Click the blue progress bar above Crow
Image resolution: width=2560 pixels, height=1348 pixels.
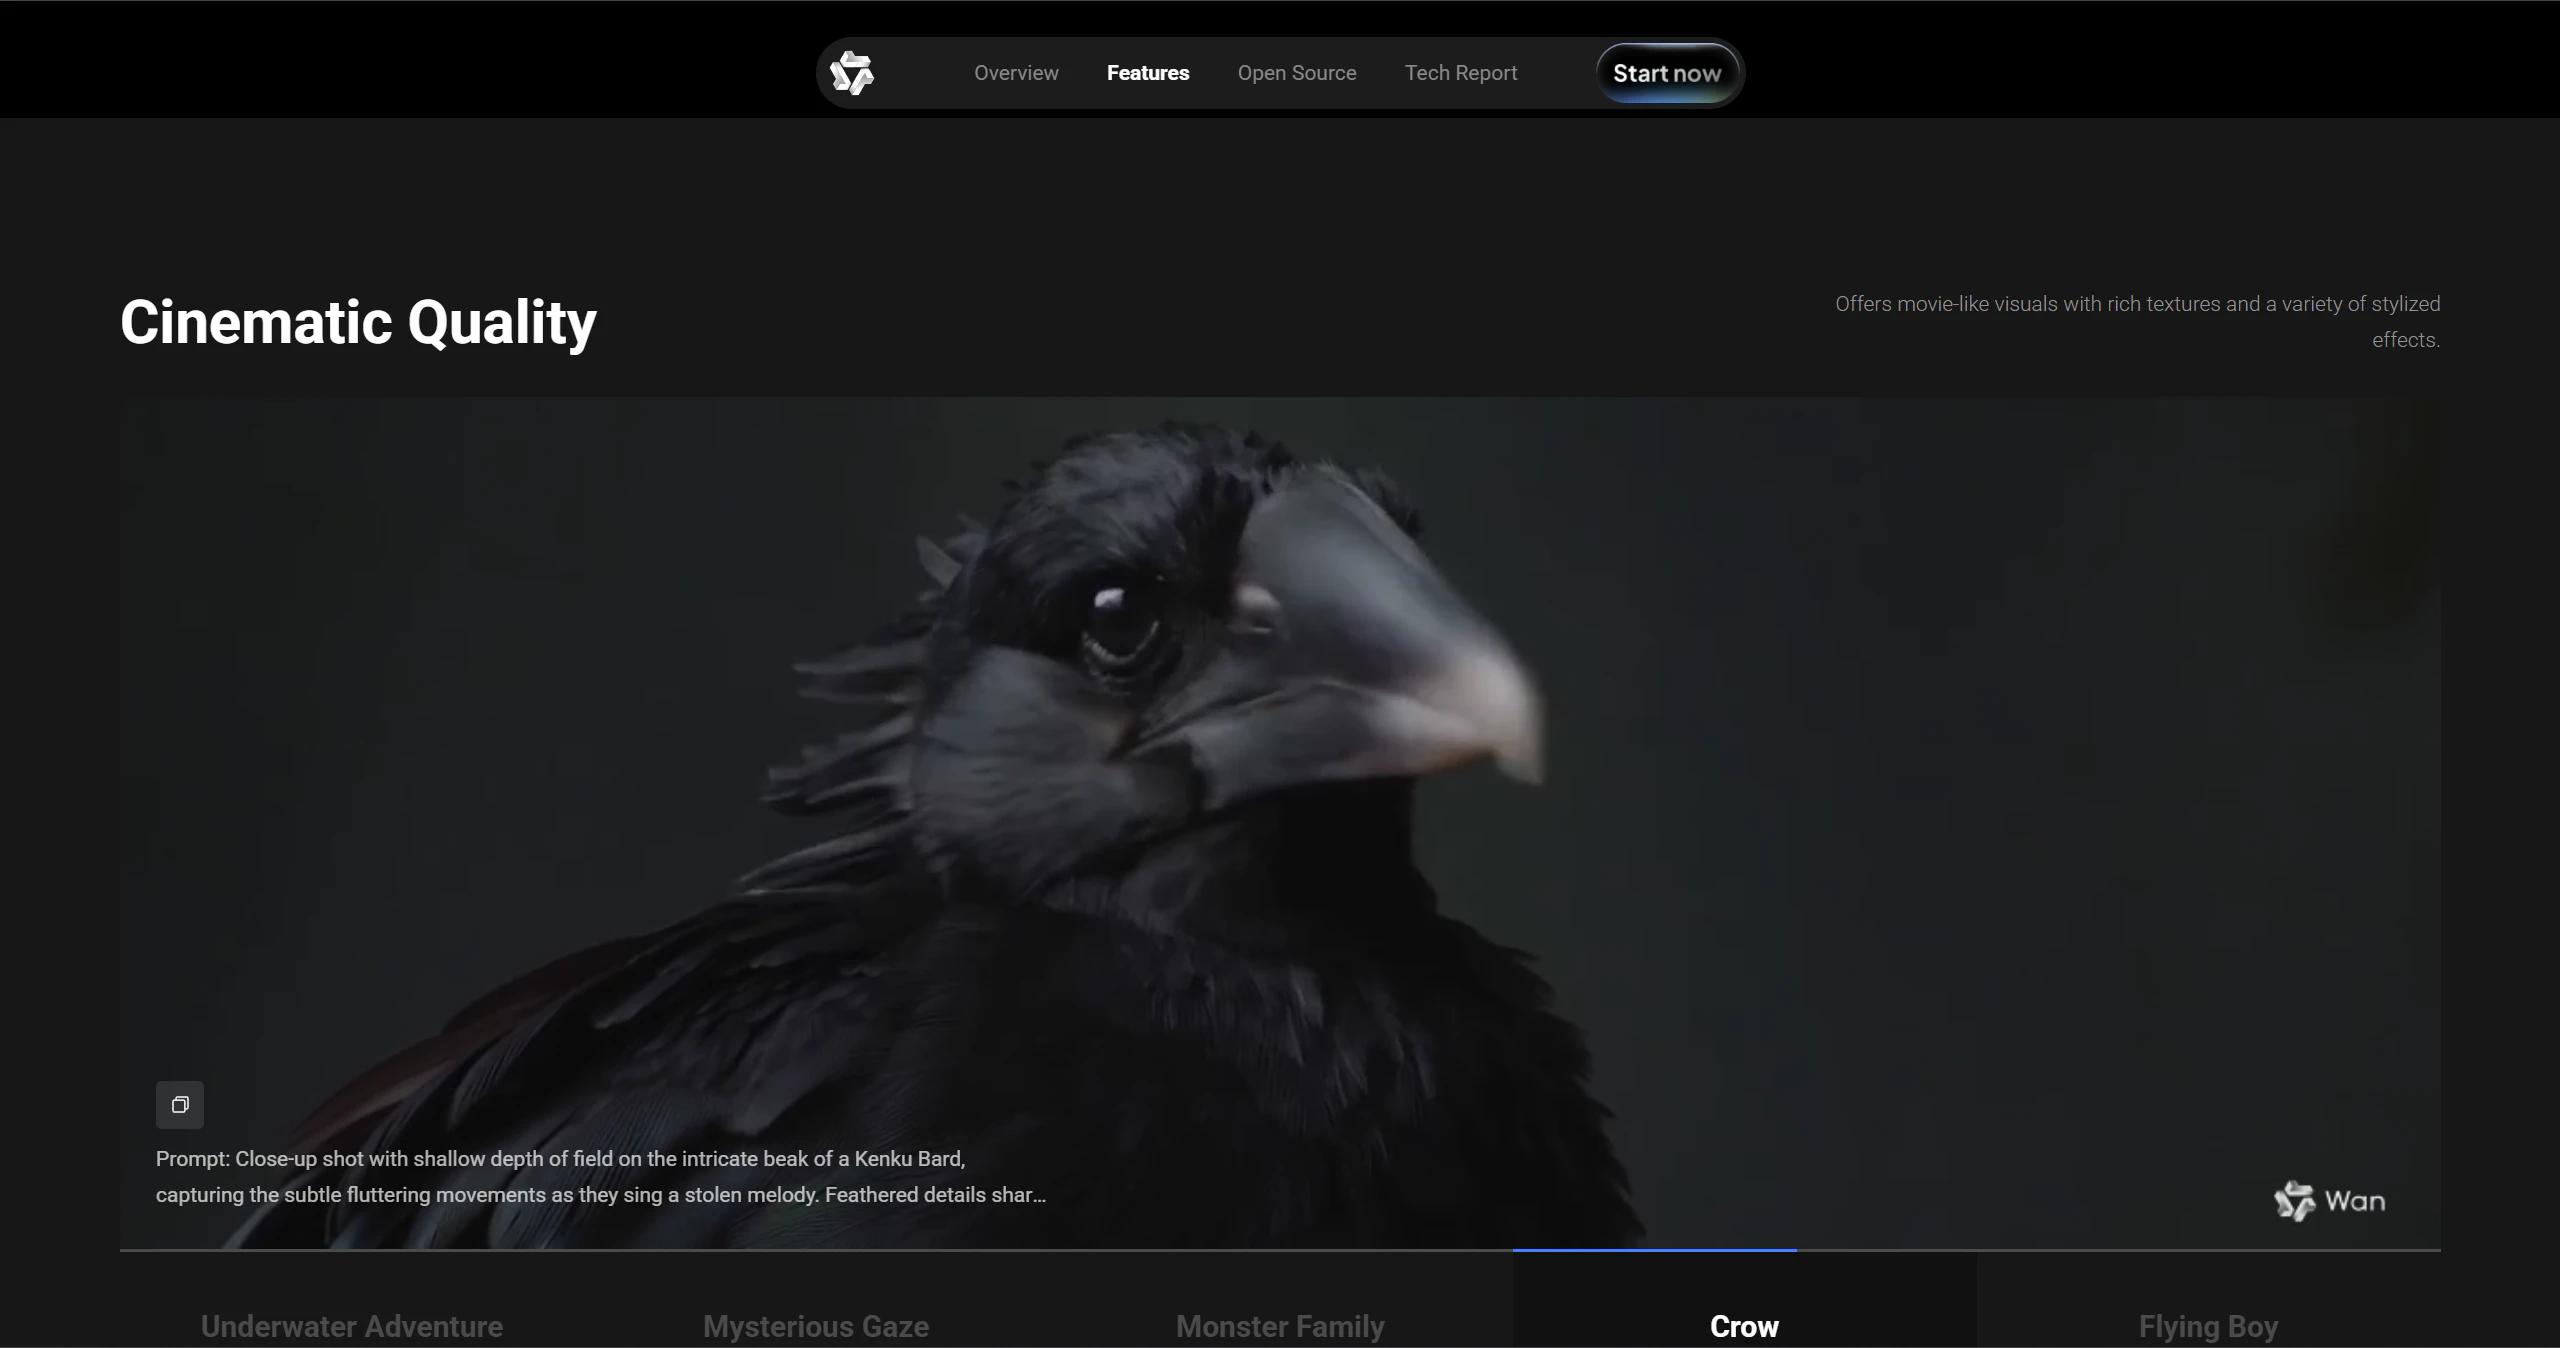1654,1250
